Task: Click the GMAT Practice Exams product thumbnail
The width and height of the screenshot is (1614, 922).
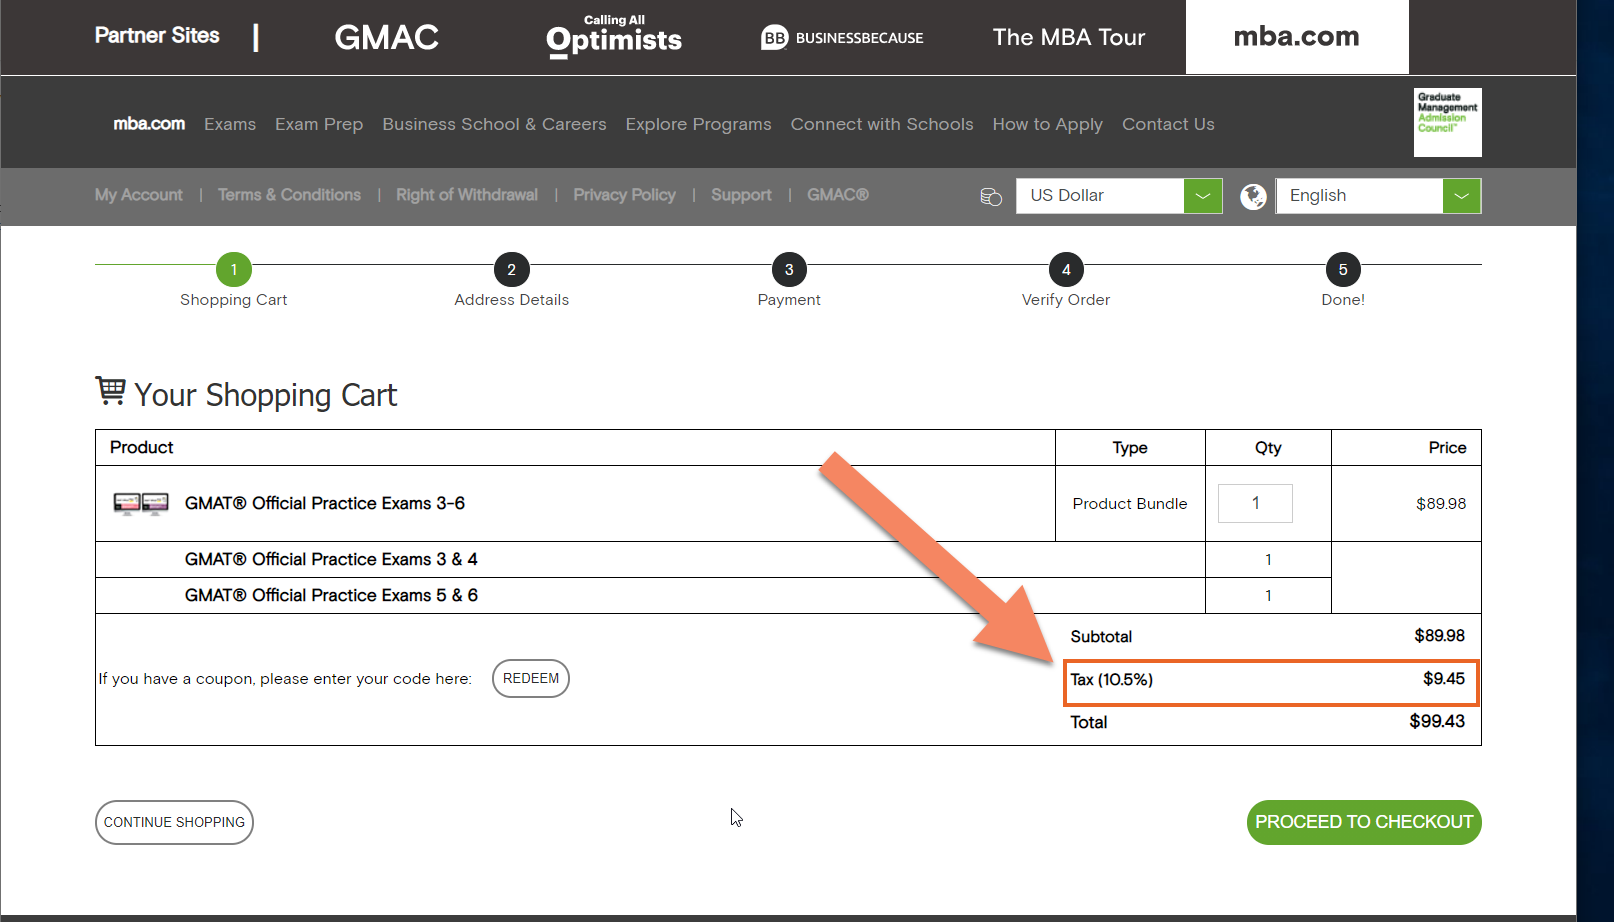Action: (x=141, y=503)
